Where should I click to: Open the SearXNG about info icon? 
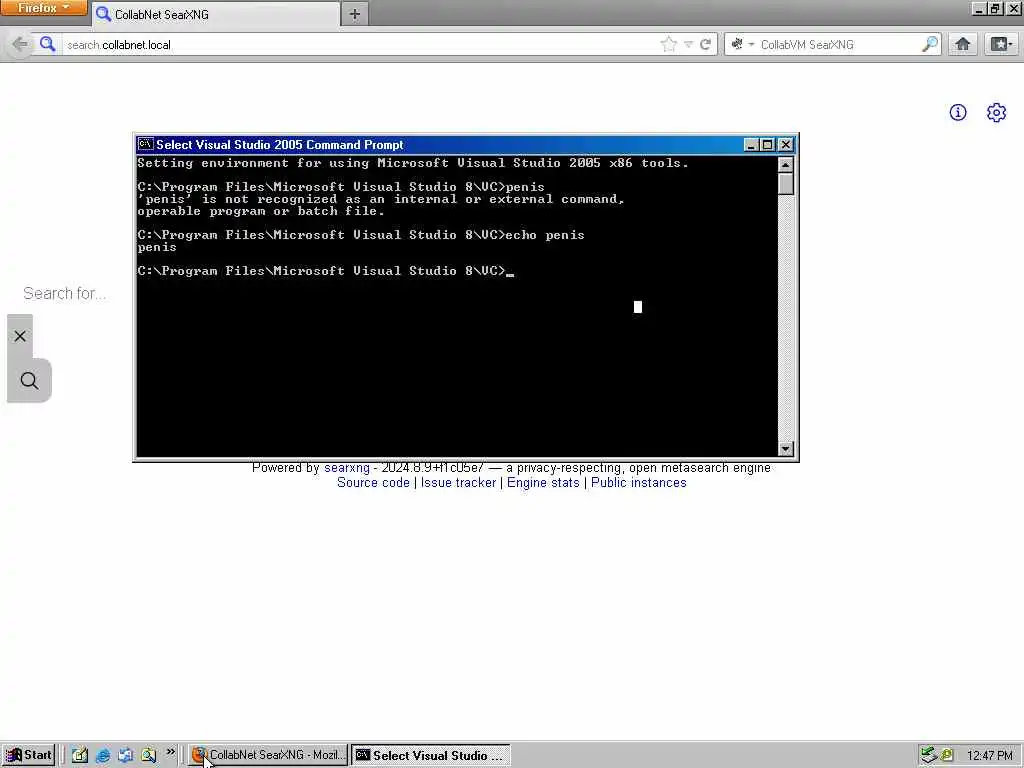tap(958, 112)
